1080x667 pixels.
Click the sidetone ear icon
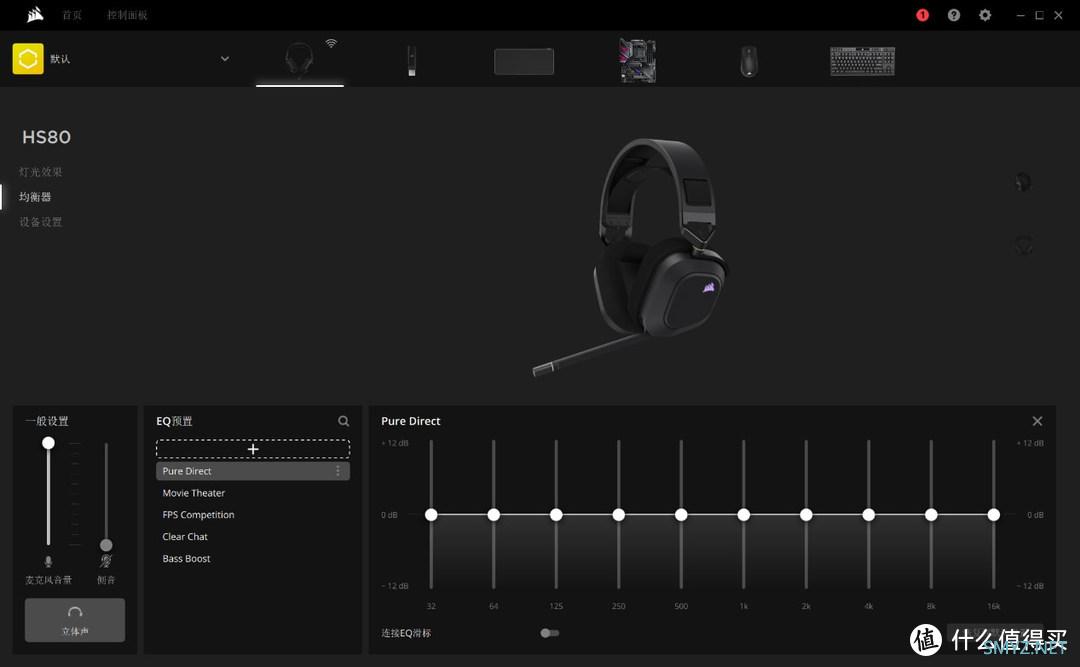point(105,561)
